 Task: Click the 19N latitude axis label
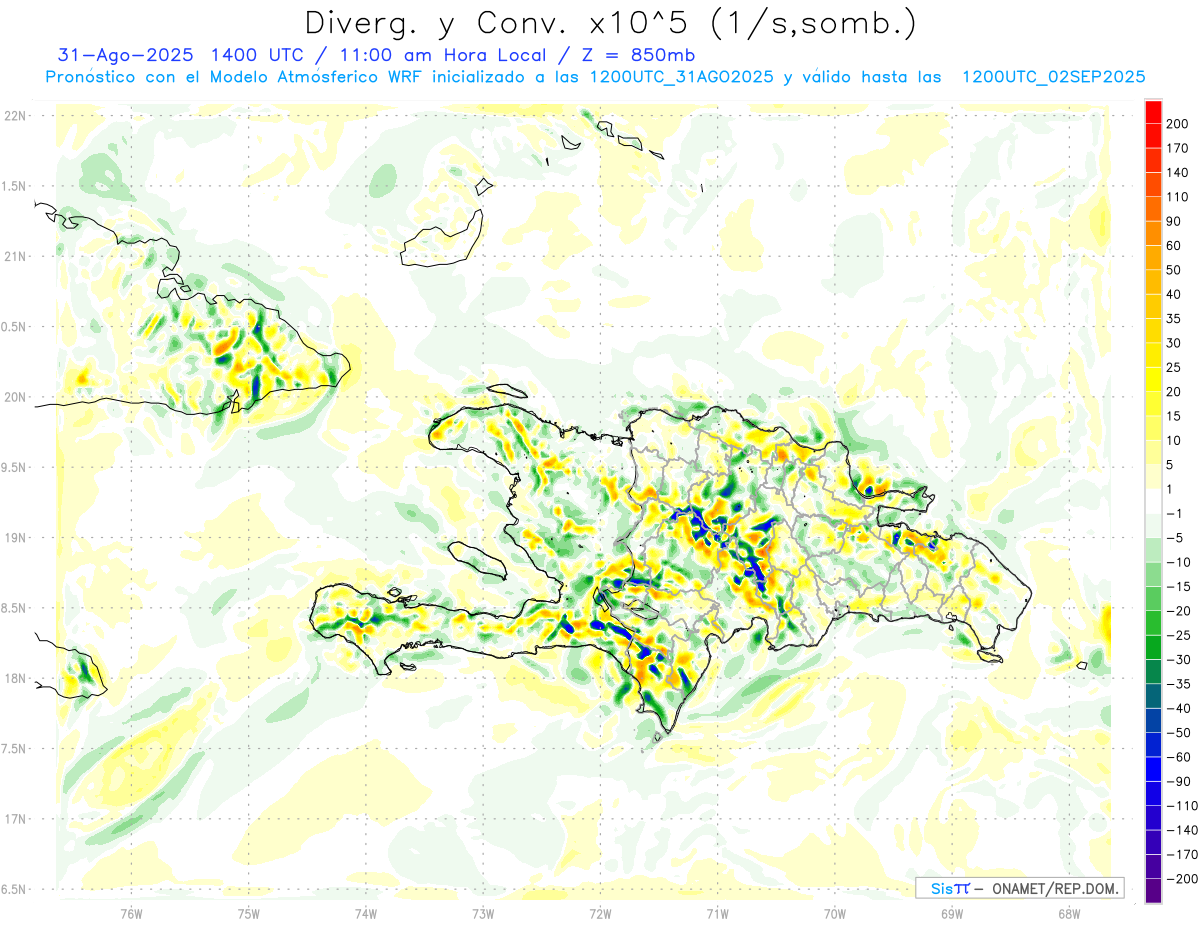[14, 537]
